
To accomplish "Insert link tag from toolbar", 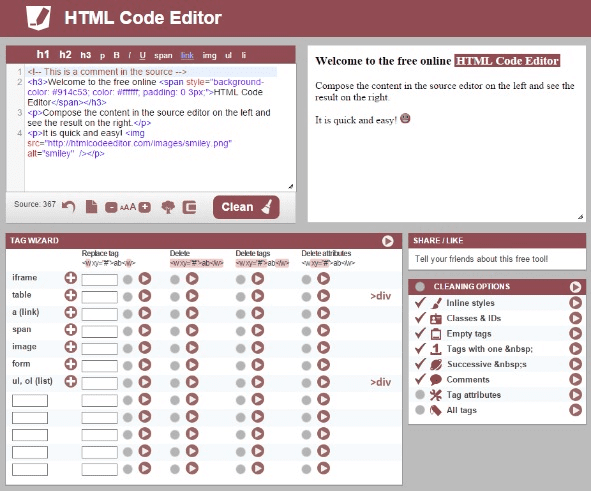I will [187, 55].
